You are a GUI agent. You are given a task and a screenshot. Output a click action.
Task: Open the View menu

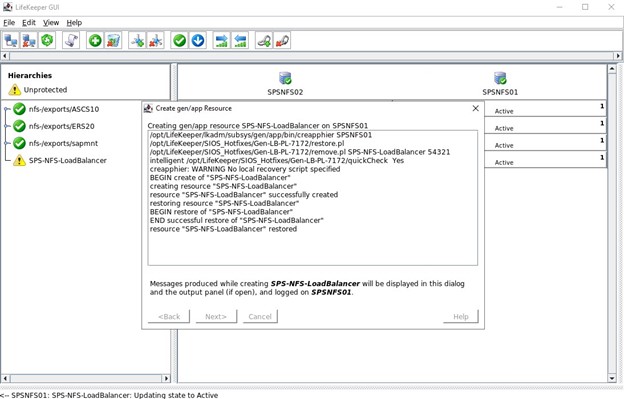[51, 23]
